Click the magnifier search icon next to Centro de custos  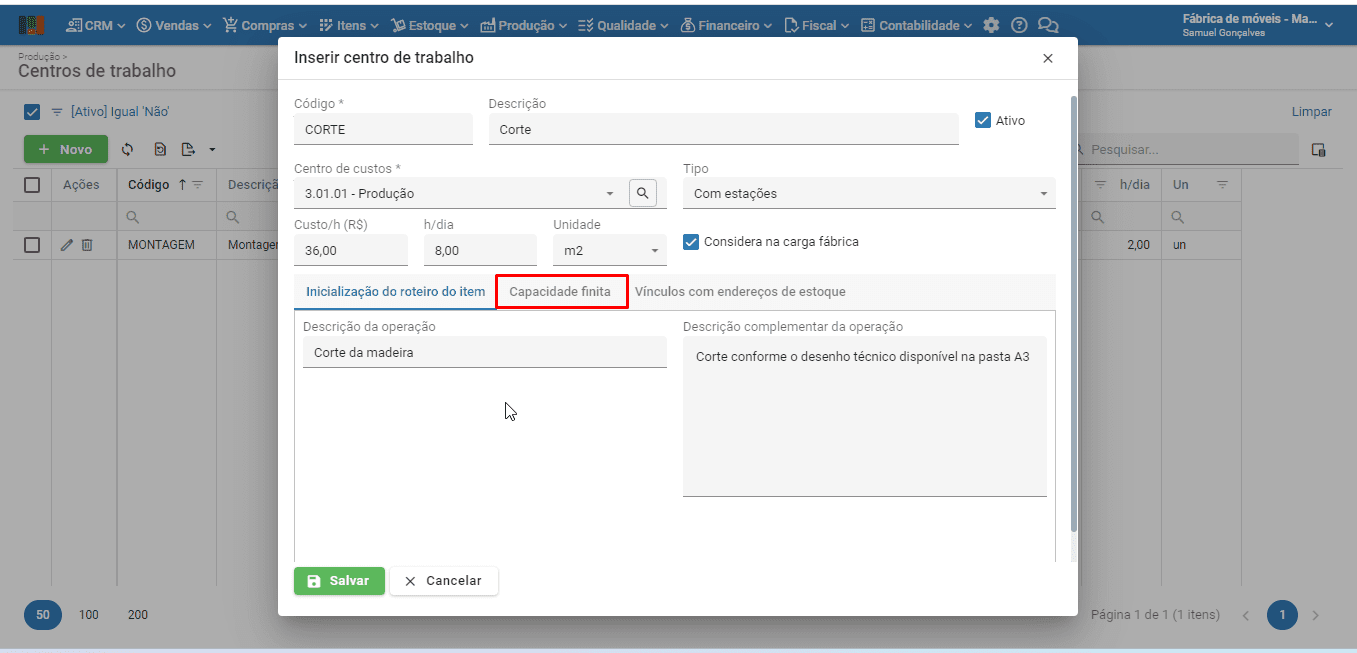click(x=643, y=193)
